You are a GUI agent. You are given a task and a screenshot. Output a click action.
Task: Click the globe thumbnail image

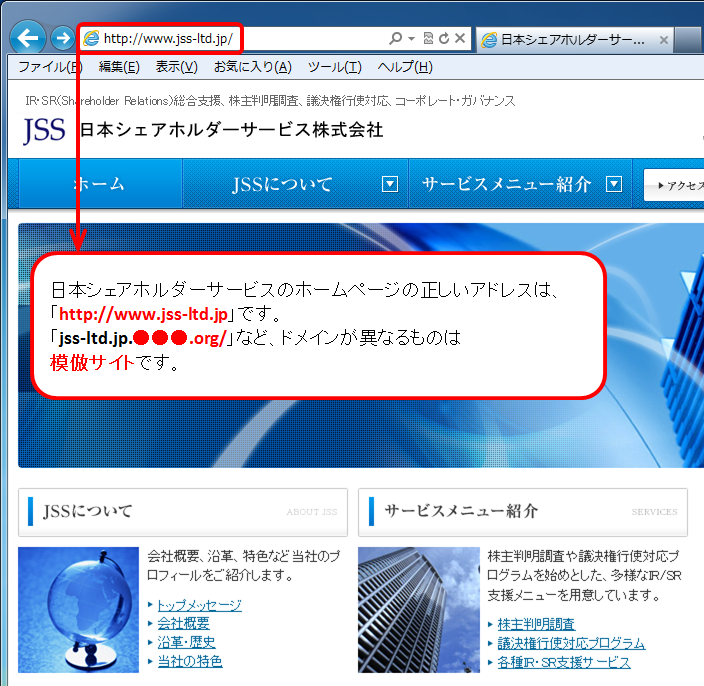pos(79,609)
